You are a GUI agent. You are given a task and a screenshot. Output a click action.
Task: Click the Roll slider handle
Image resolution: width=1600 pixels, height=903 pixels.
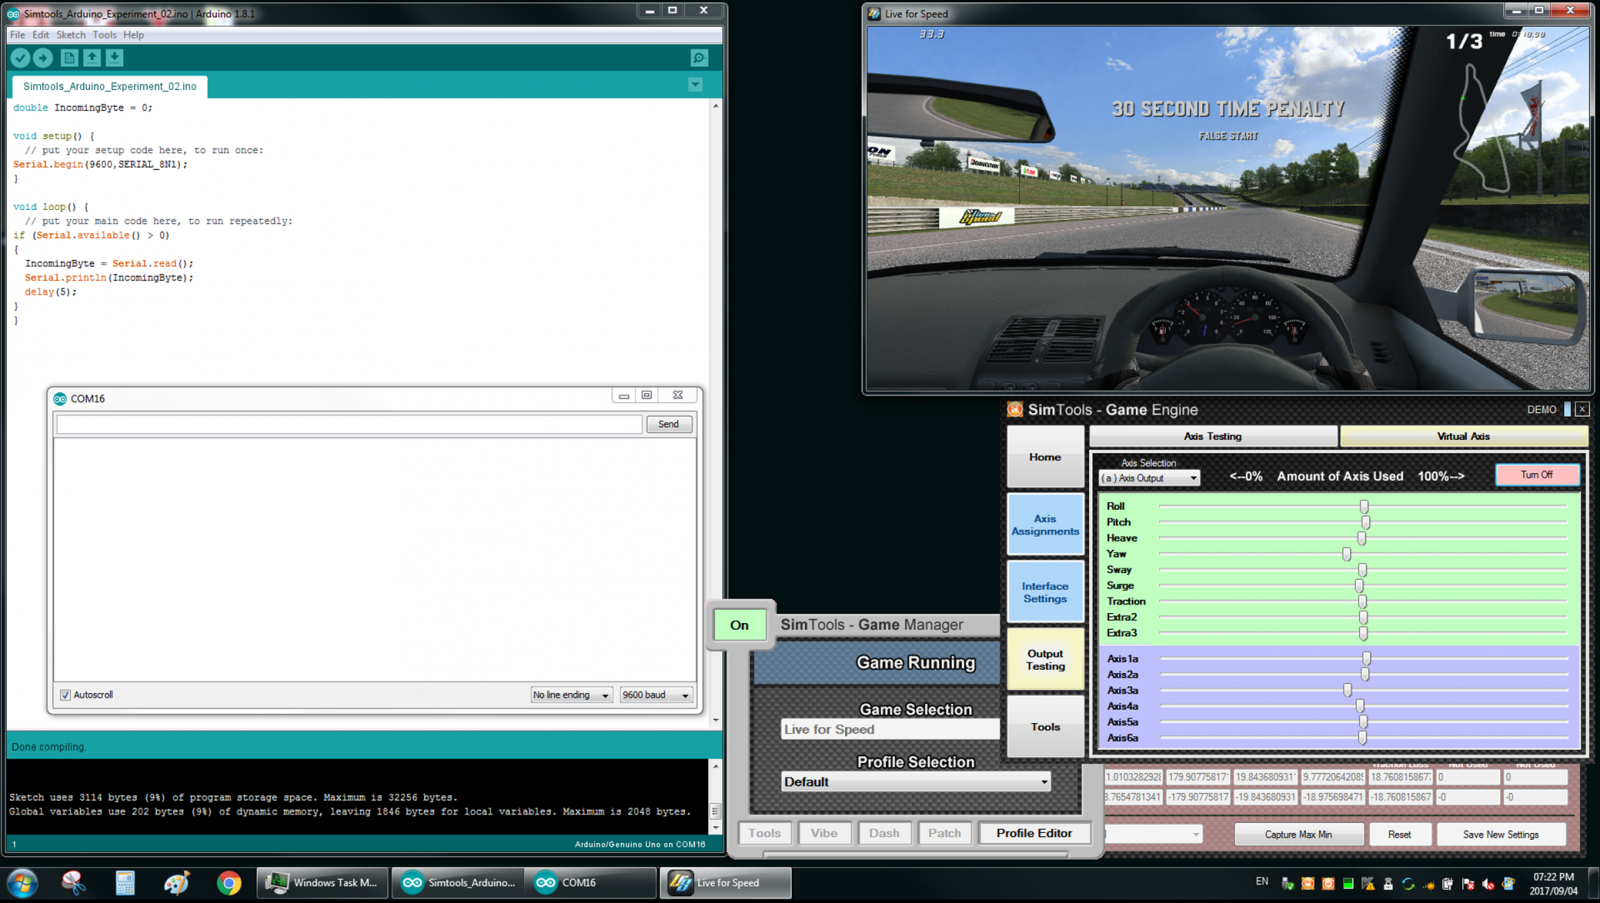click(1364, 507)
